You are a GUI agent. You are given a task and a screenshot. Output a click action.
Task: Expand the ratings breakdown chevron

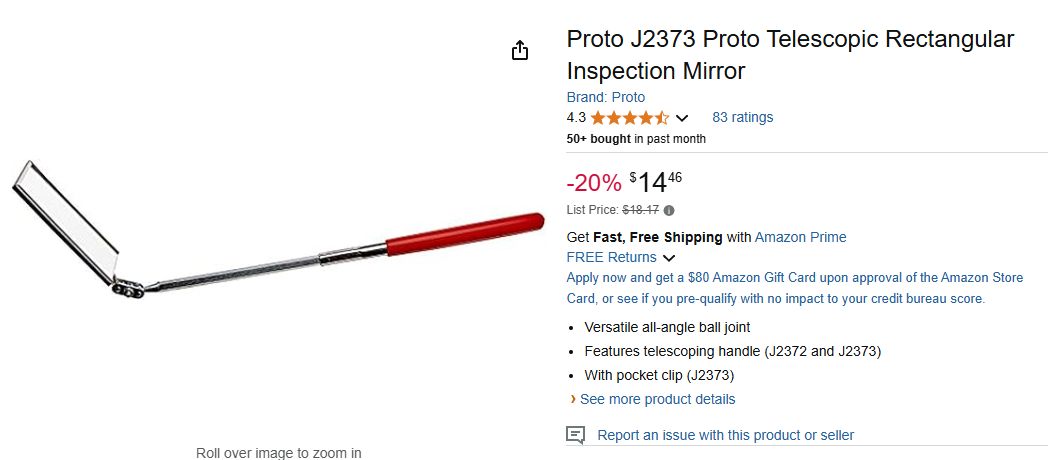coord(682,118)
